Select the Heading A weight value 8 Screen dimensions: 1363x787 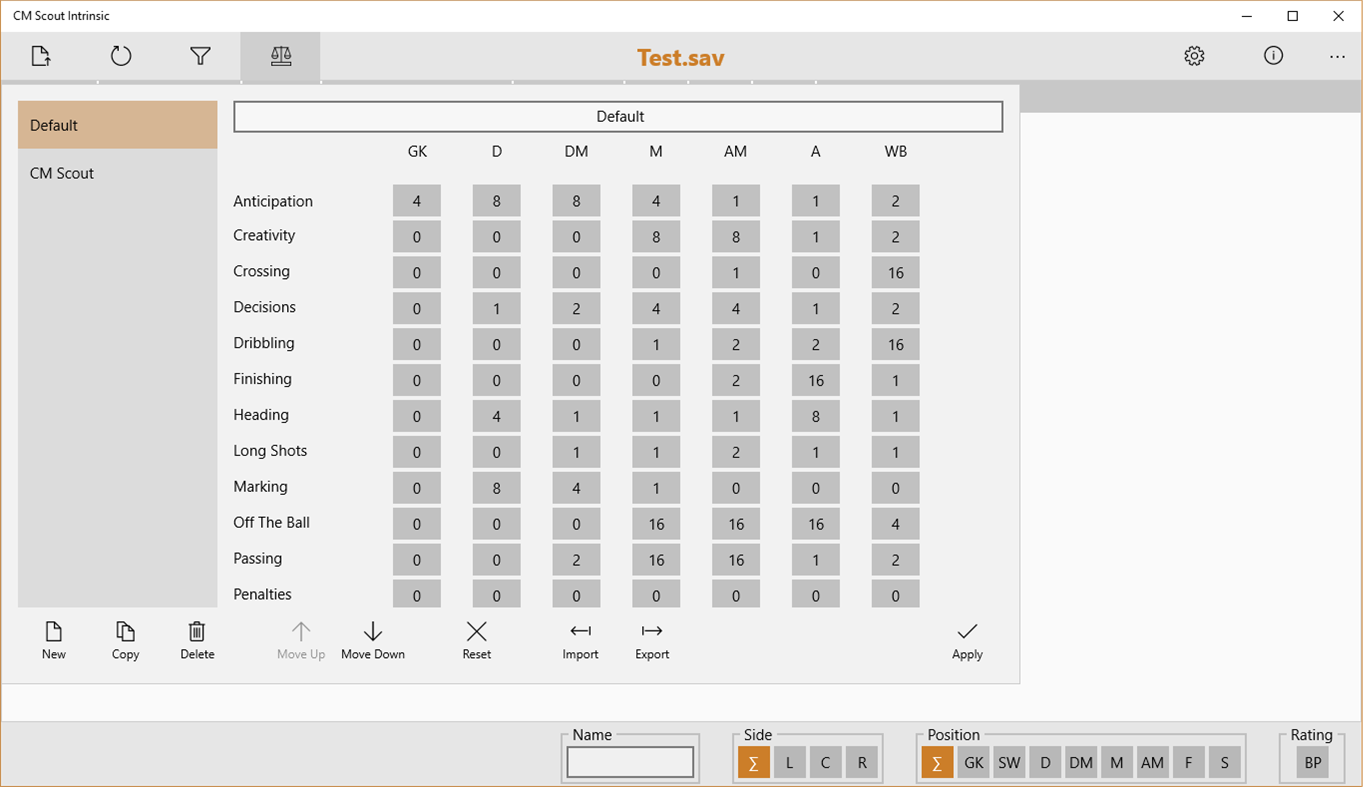click(x=816, y=417)
